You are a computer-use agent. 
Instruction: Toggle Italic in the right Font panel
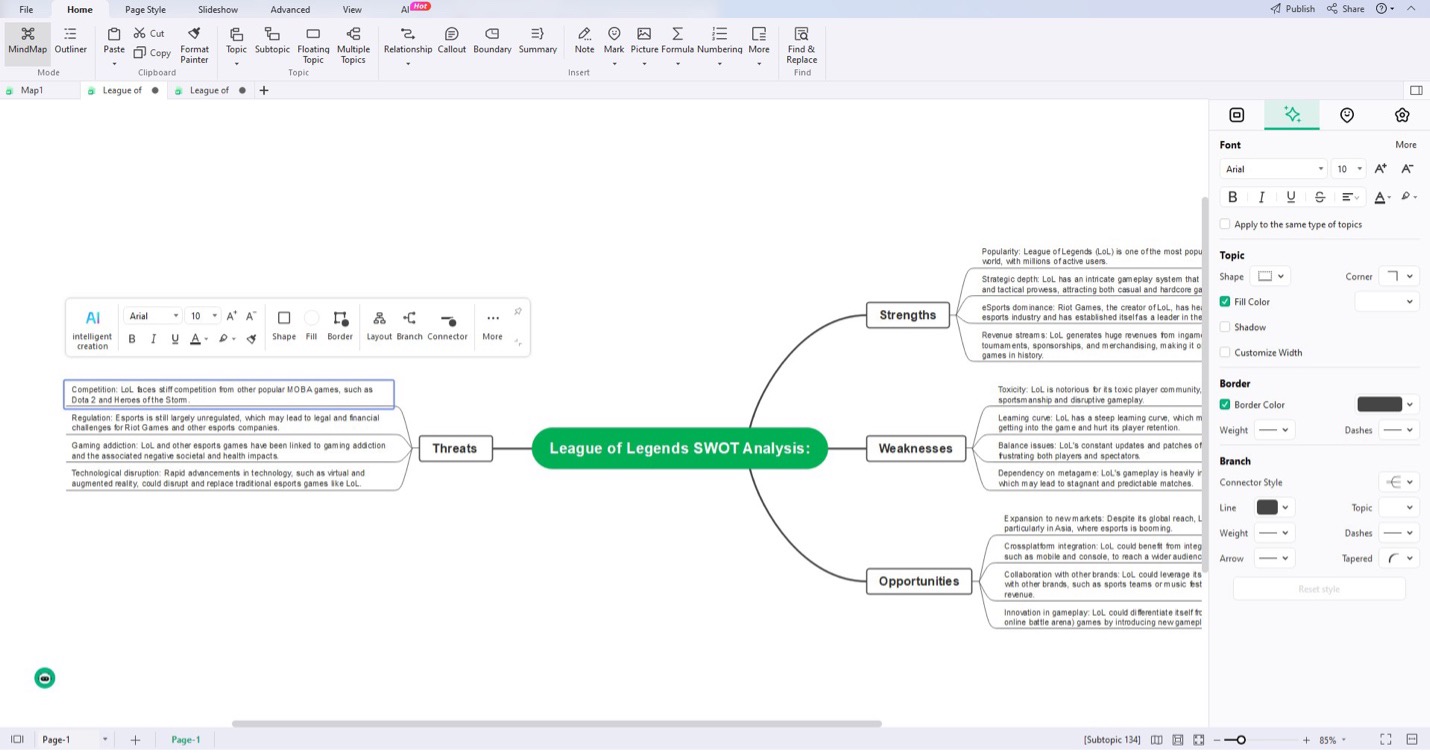click(1262, 197)
